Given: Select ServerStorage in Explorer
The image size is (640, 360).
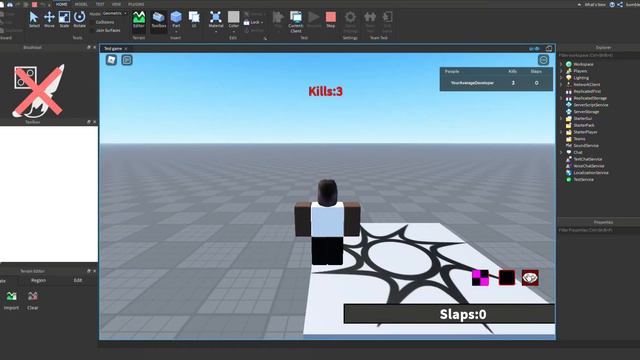Looking at the screenshot, I should pos(586,111).
